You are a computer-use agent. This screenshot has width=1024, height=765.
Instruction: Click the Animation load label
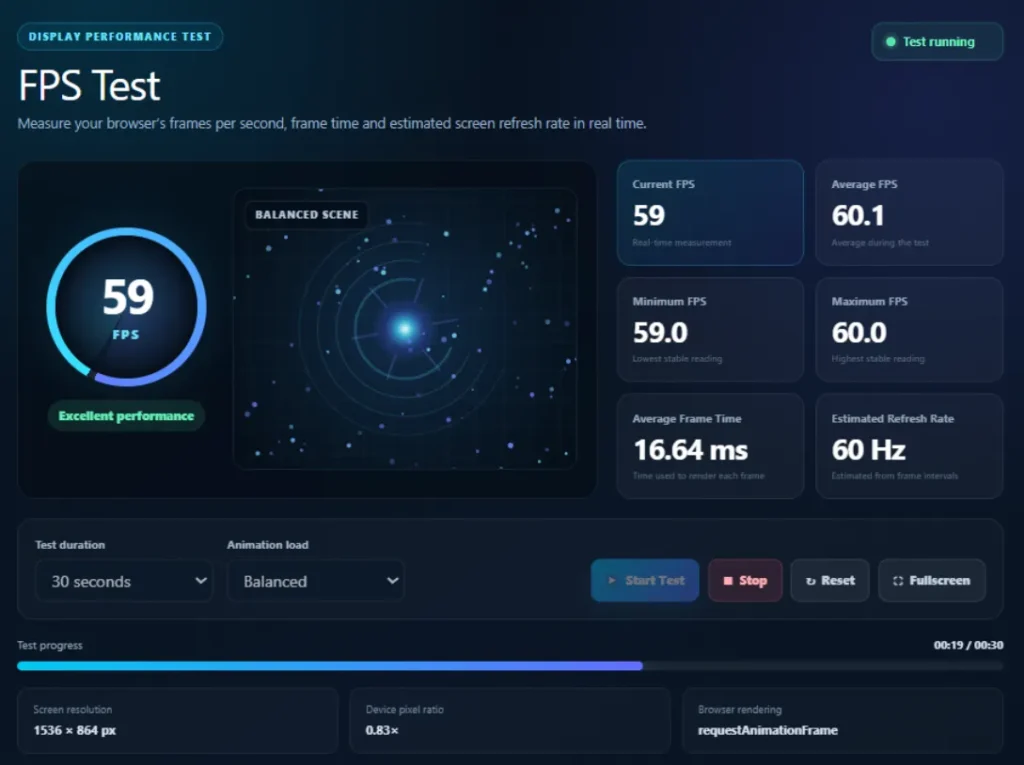pyautogui.click(x=268, y=545)
